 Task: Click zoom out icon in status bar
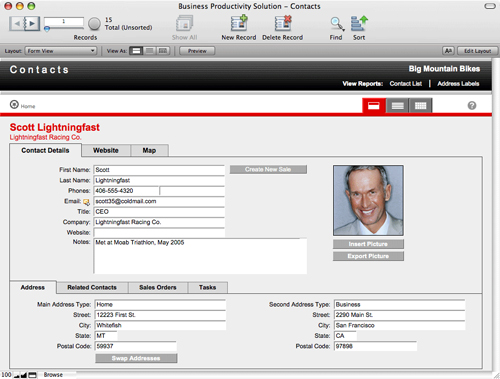pyautogui.click(x=17, y=375)
